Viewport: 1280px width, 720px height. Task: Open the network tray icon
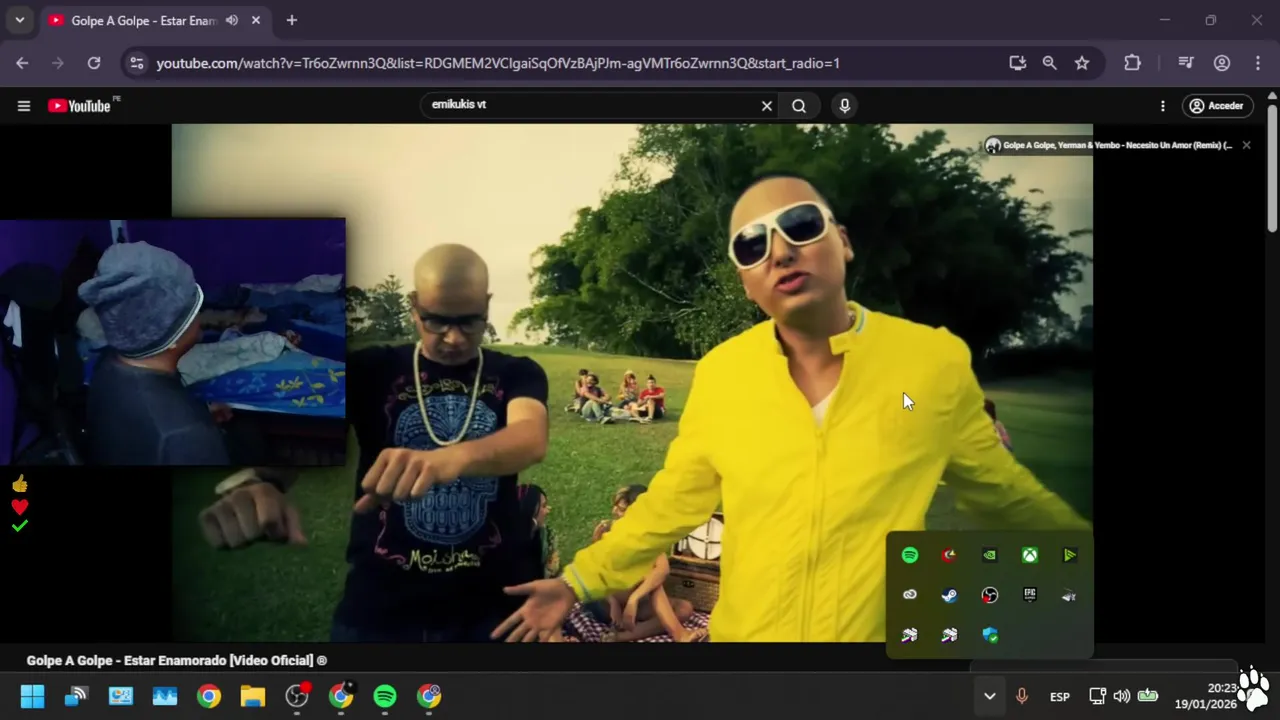click(x=1097, y=696)
